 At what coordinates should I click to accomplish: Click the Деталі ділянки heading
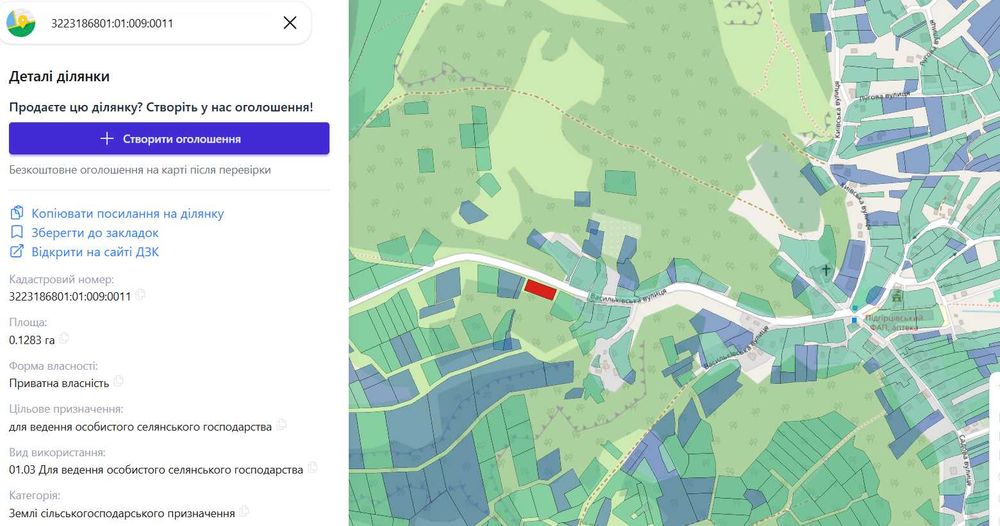point(59,77)
